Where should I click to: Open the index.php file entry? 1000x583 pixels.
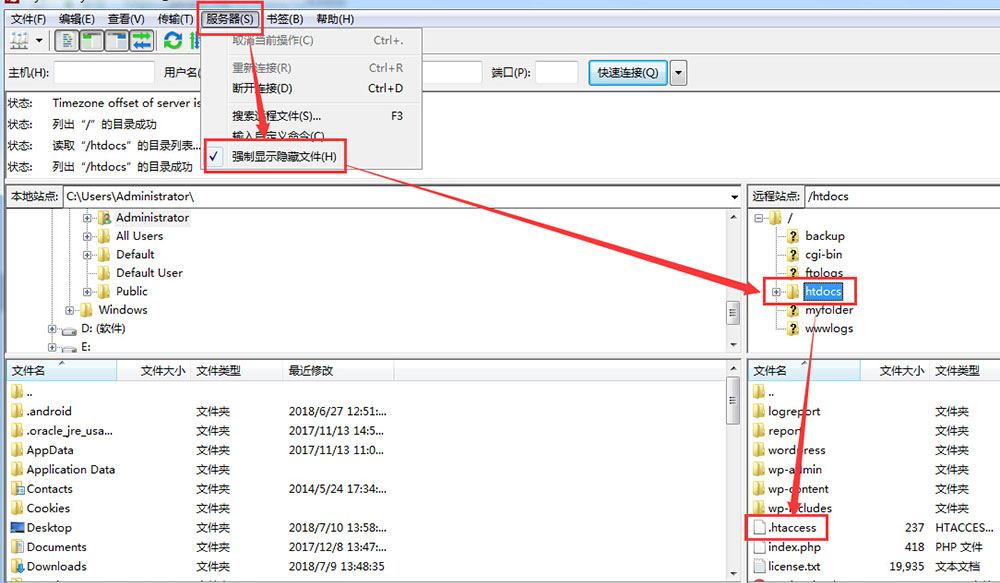(793, 547)
